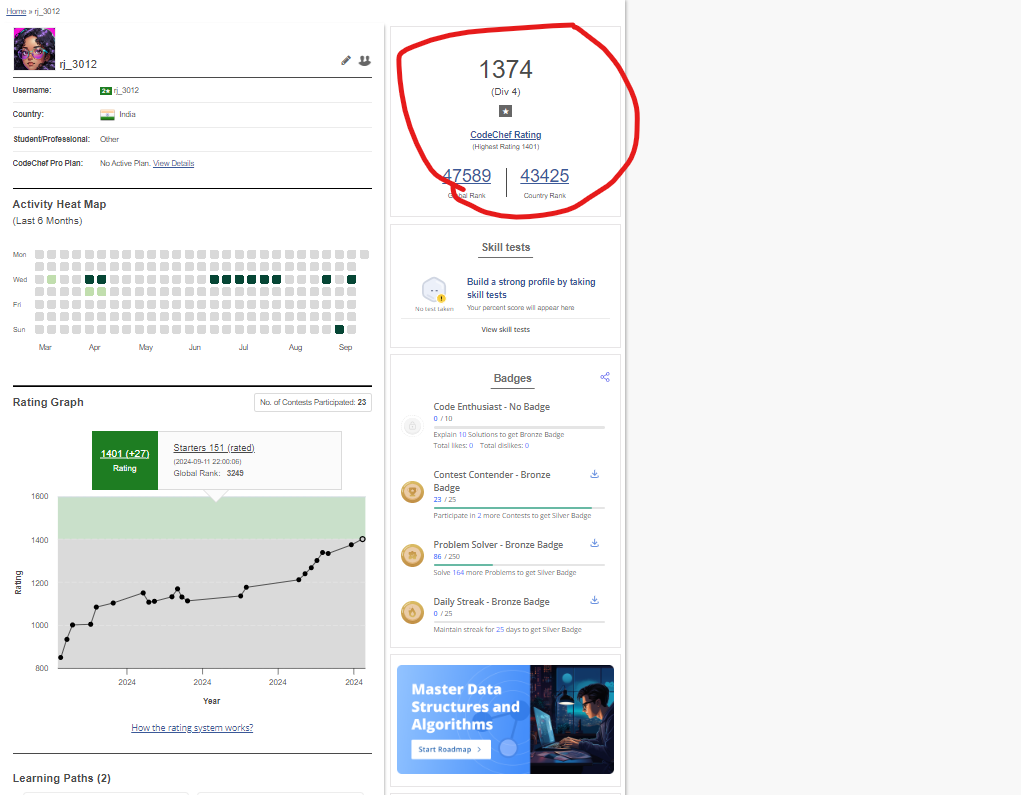1021x795 pixels.
Task: Click the India flag icon
Action: 107,115
